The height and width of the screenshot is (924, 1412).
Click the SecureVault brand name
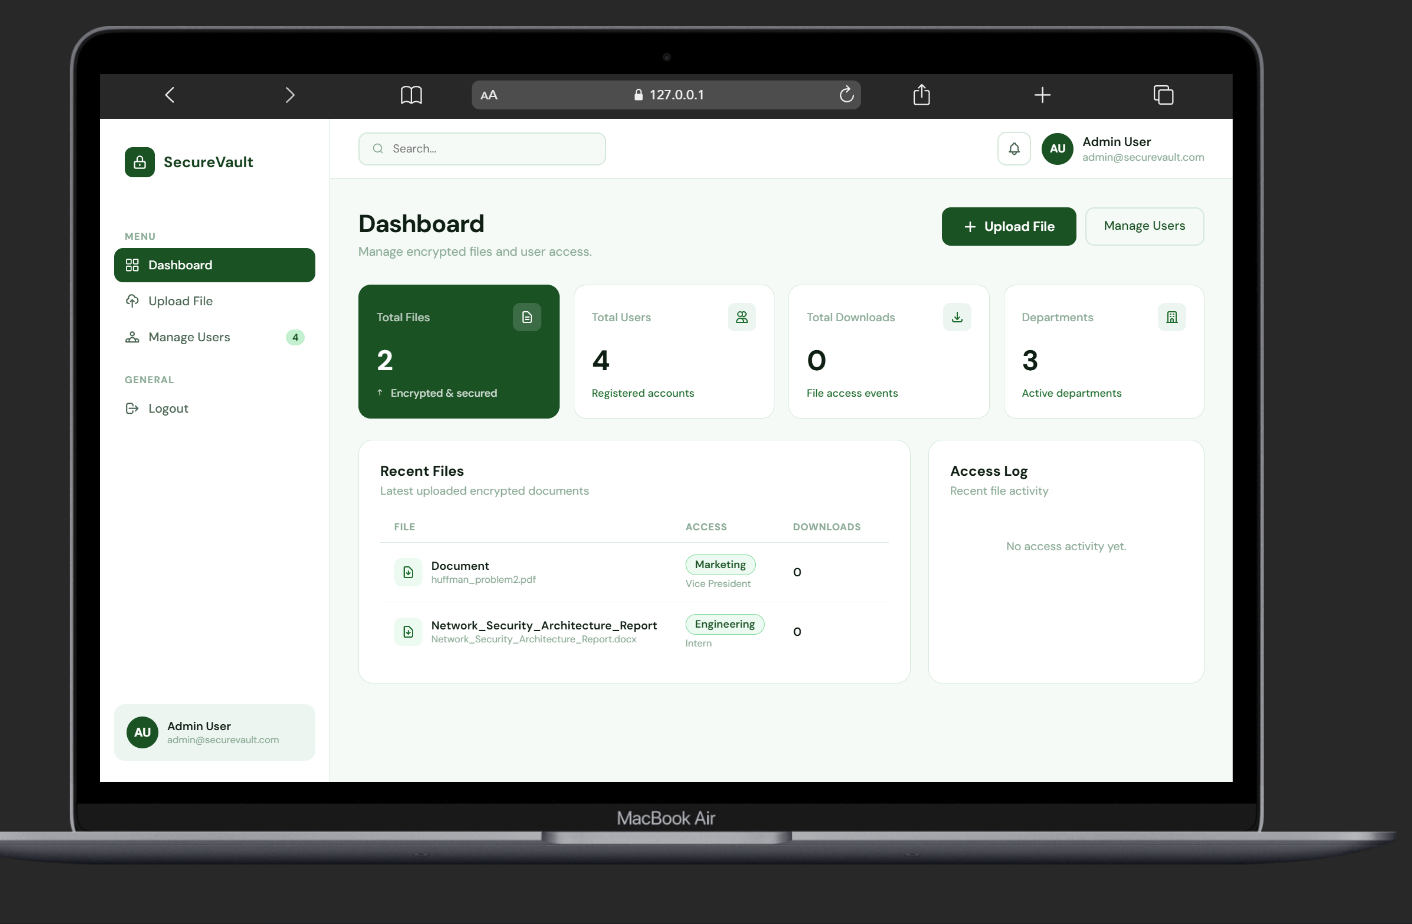[208, 162]
